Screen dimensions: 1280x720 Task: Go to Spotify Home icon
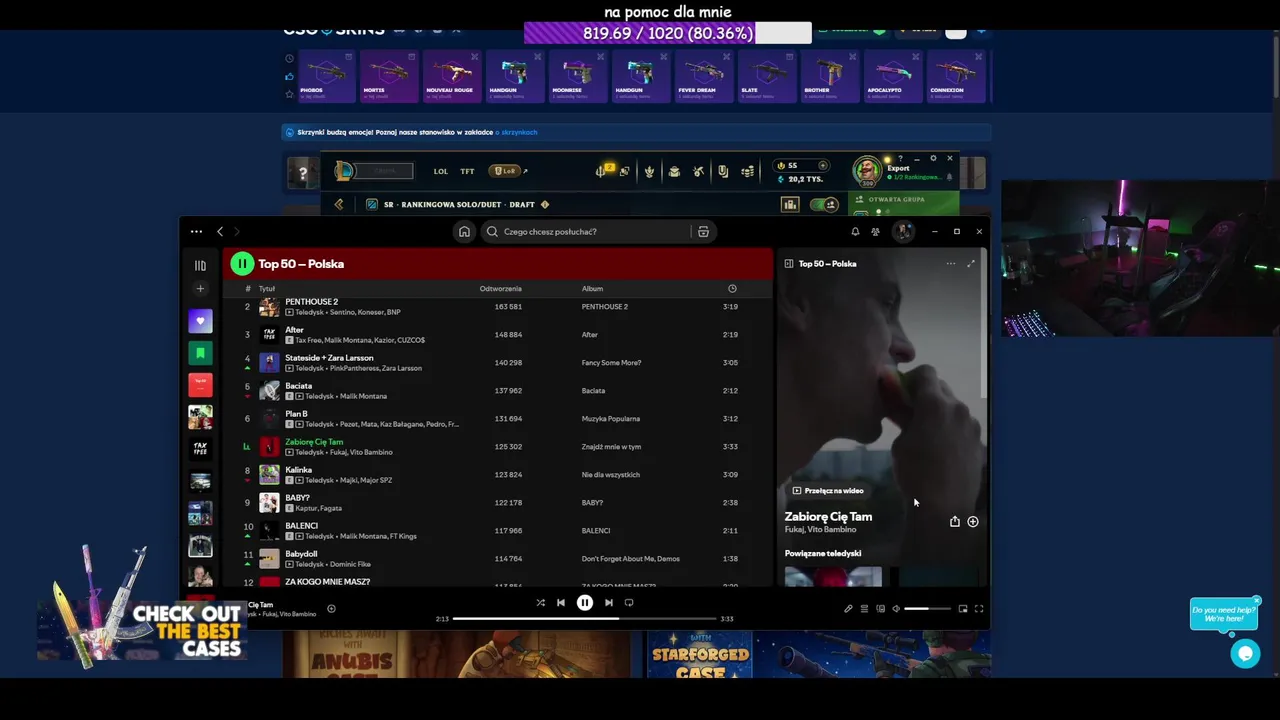(x=464, y=232)
